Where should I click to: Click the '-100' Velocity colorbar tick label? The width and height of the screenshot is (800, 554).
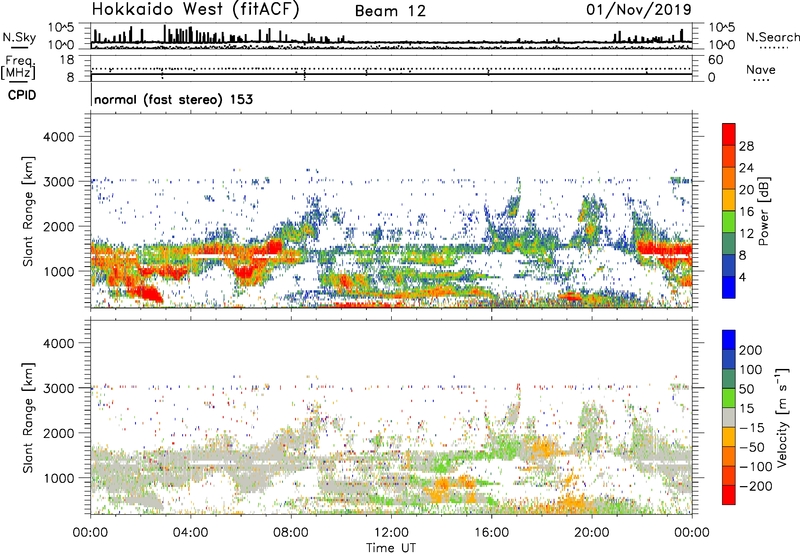(756, 467)
